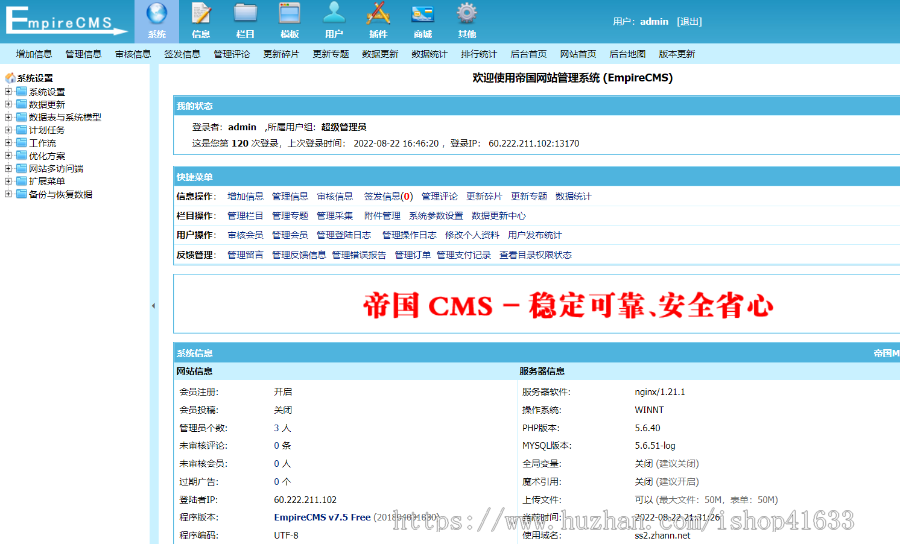Open 管理留言 in feedback row
Screen dimensions: 900x544
pyautogui.click(x=245, y=255)
